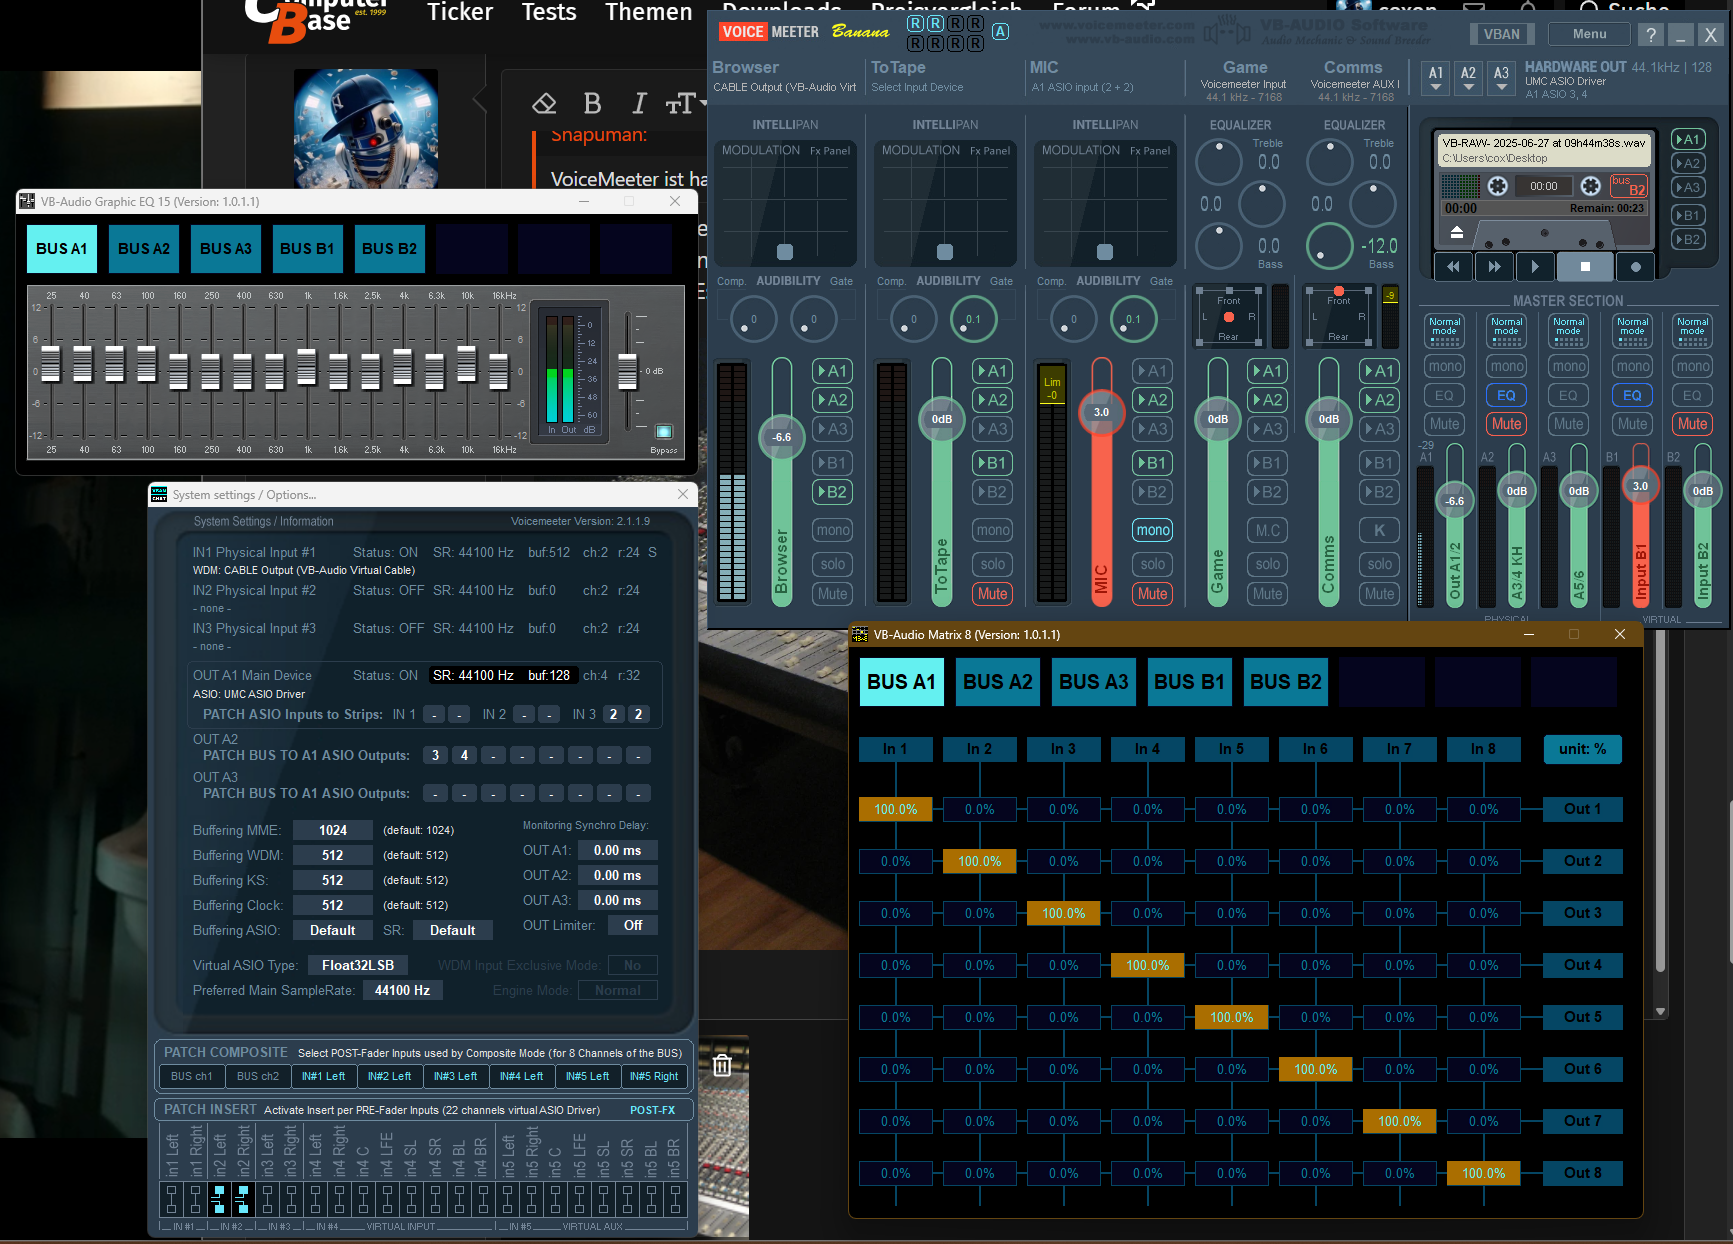The width and height of the screenshot is (1733, 1244).
Task: Switch to BUS B2 tab in Matrix 8
Action: [x=1285, y=682]
